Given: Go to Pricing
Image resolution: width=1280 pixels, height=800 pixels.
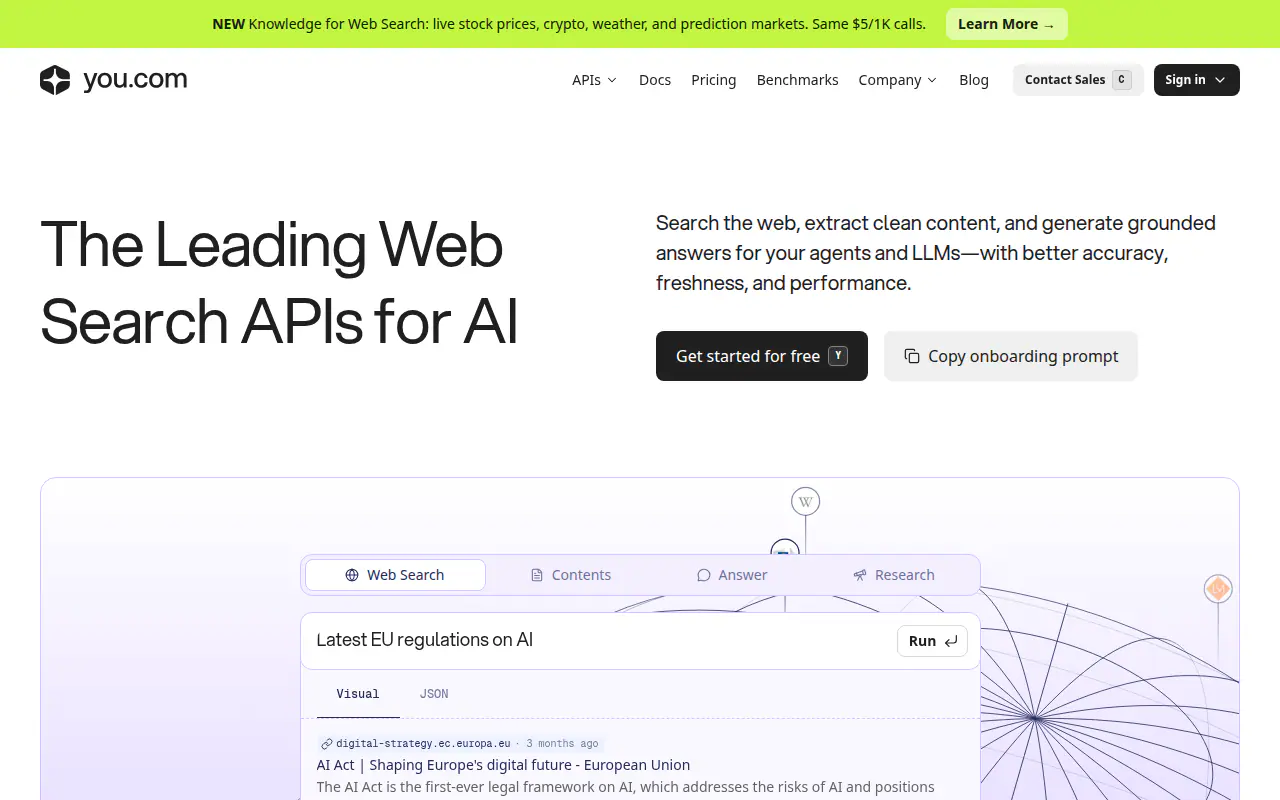Looking at the screenshot, I should (713, 80).
